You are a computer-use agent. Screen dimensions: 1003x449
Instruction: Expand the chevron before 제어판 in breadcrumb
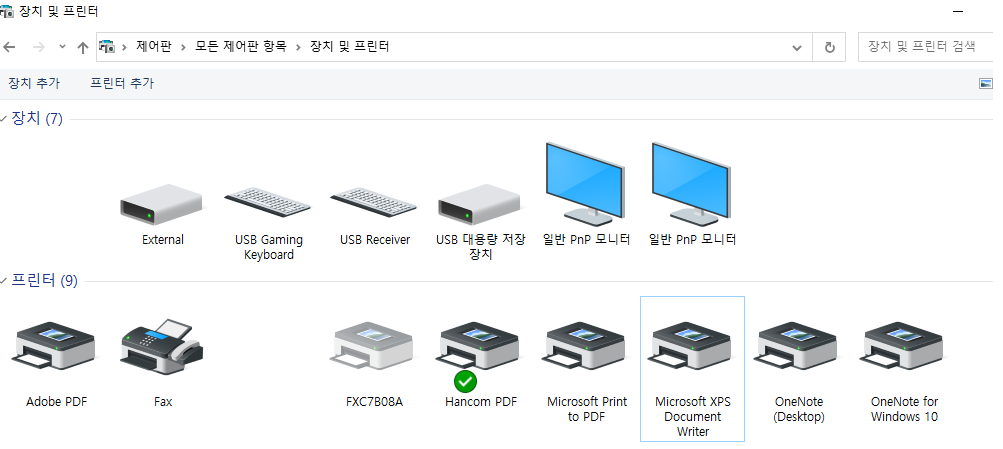pyautogui.click(x=124, y=47)
